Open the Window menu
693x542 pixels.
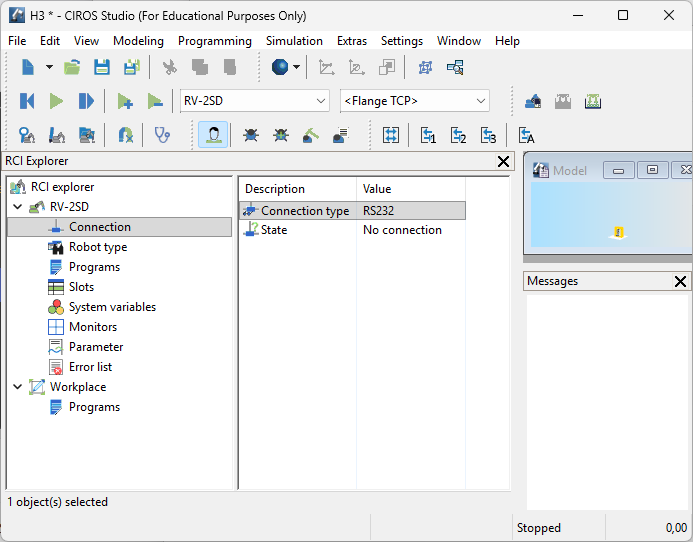coord(459,41)
